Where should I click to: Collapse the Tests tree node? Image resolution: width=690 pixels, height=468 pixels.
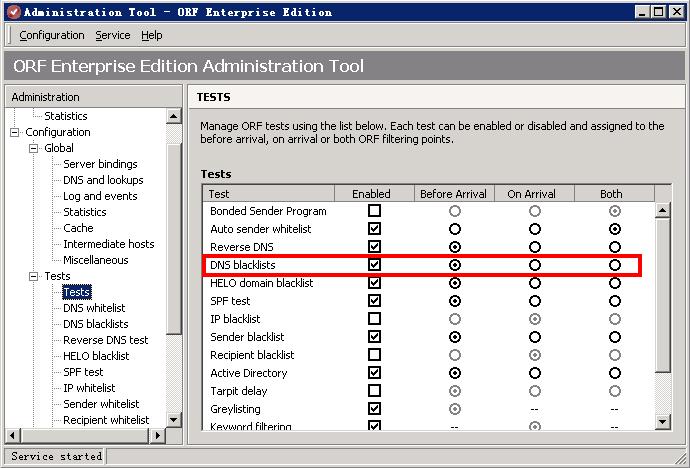click(x=33, y=276)
